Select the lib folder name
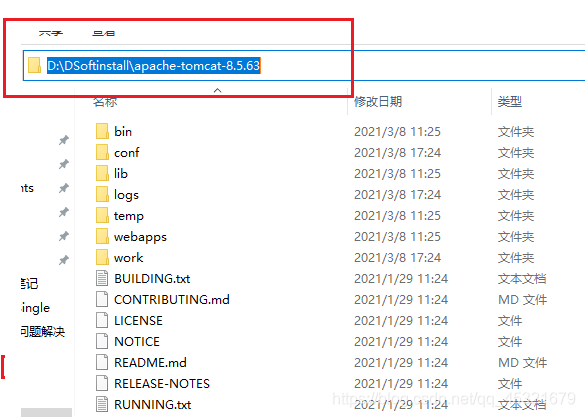The image size is (585, 417). pyautogui.click(x=121, y=173)
